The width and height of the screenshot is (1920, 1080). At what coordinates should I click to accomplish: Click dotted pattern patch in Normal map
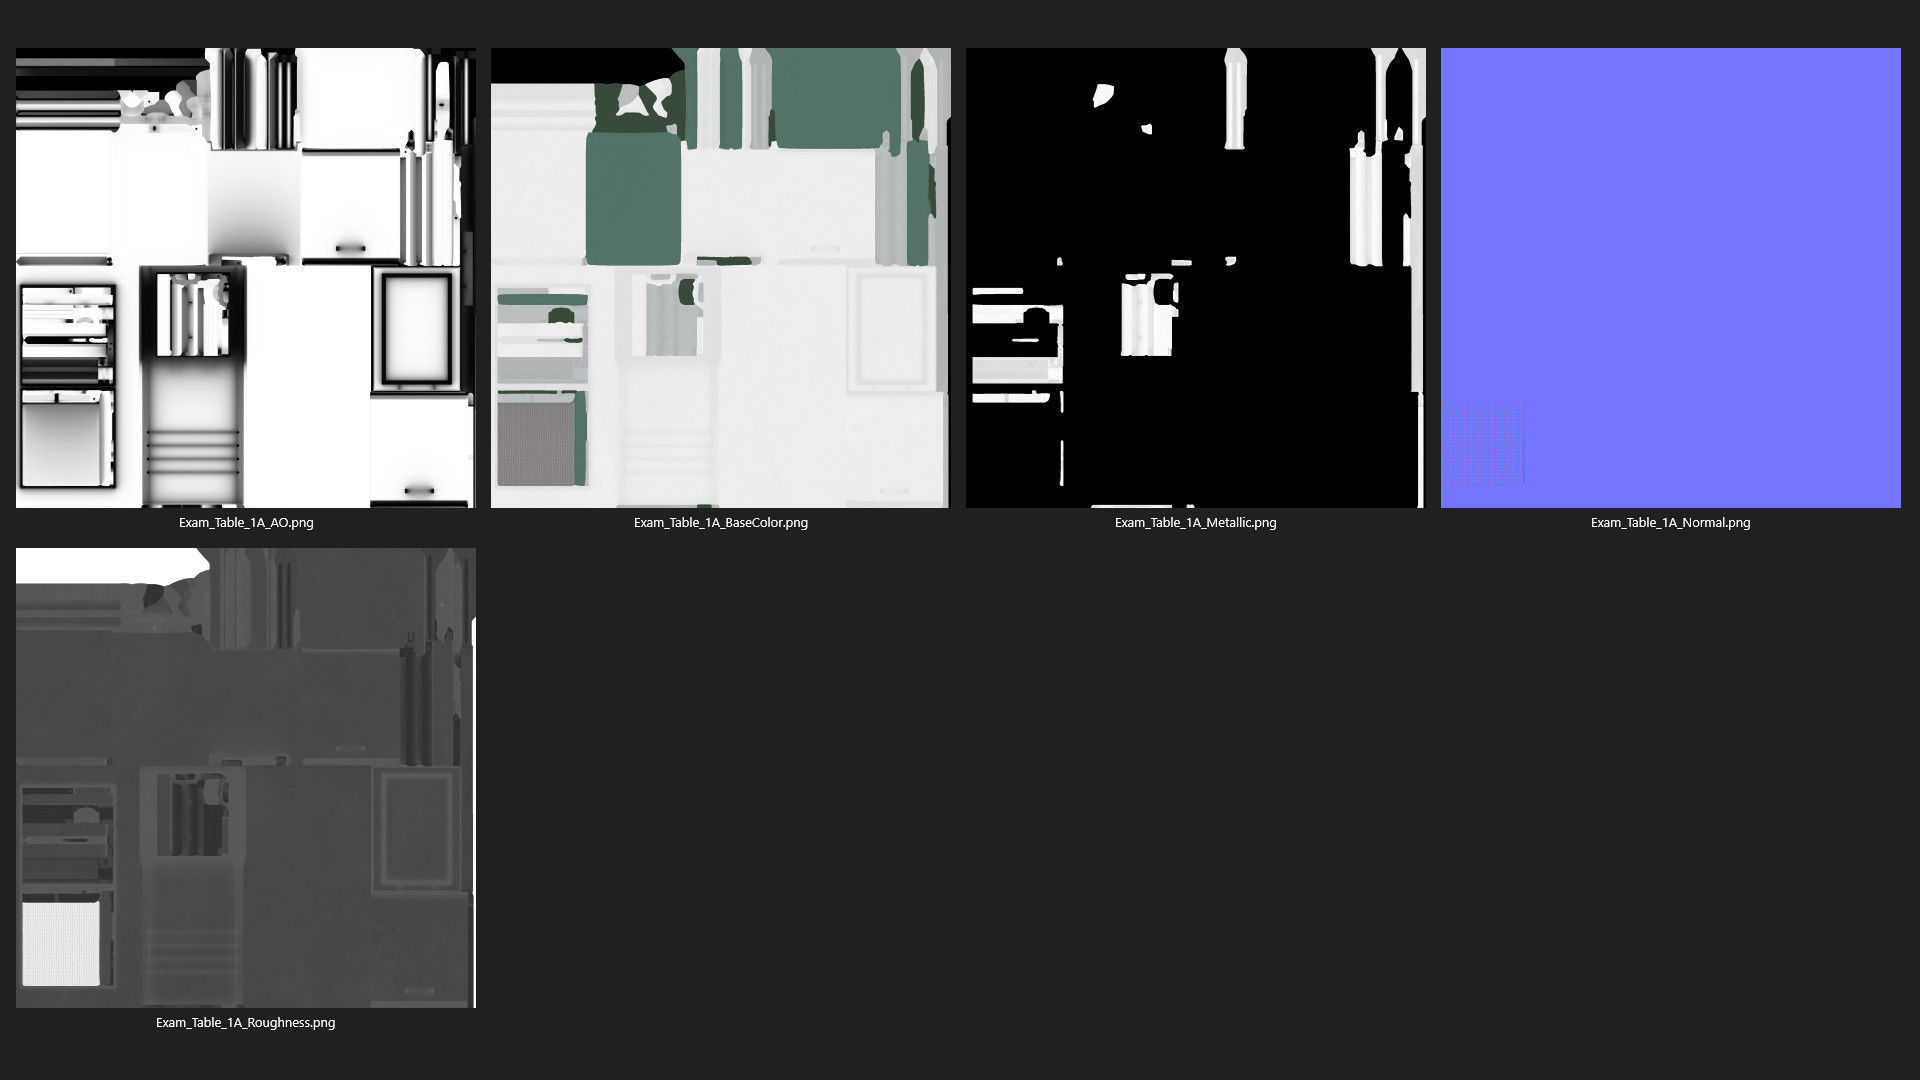[1486, 444]
